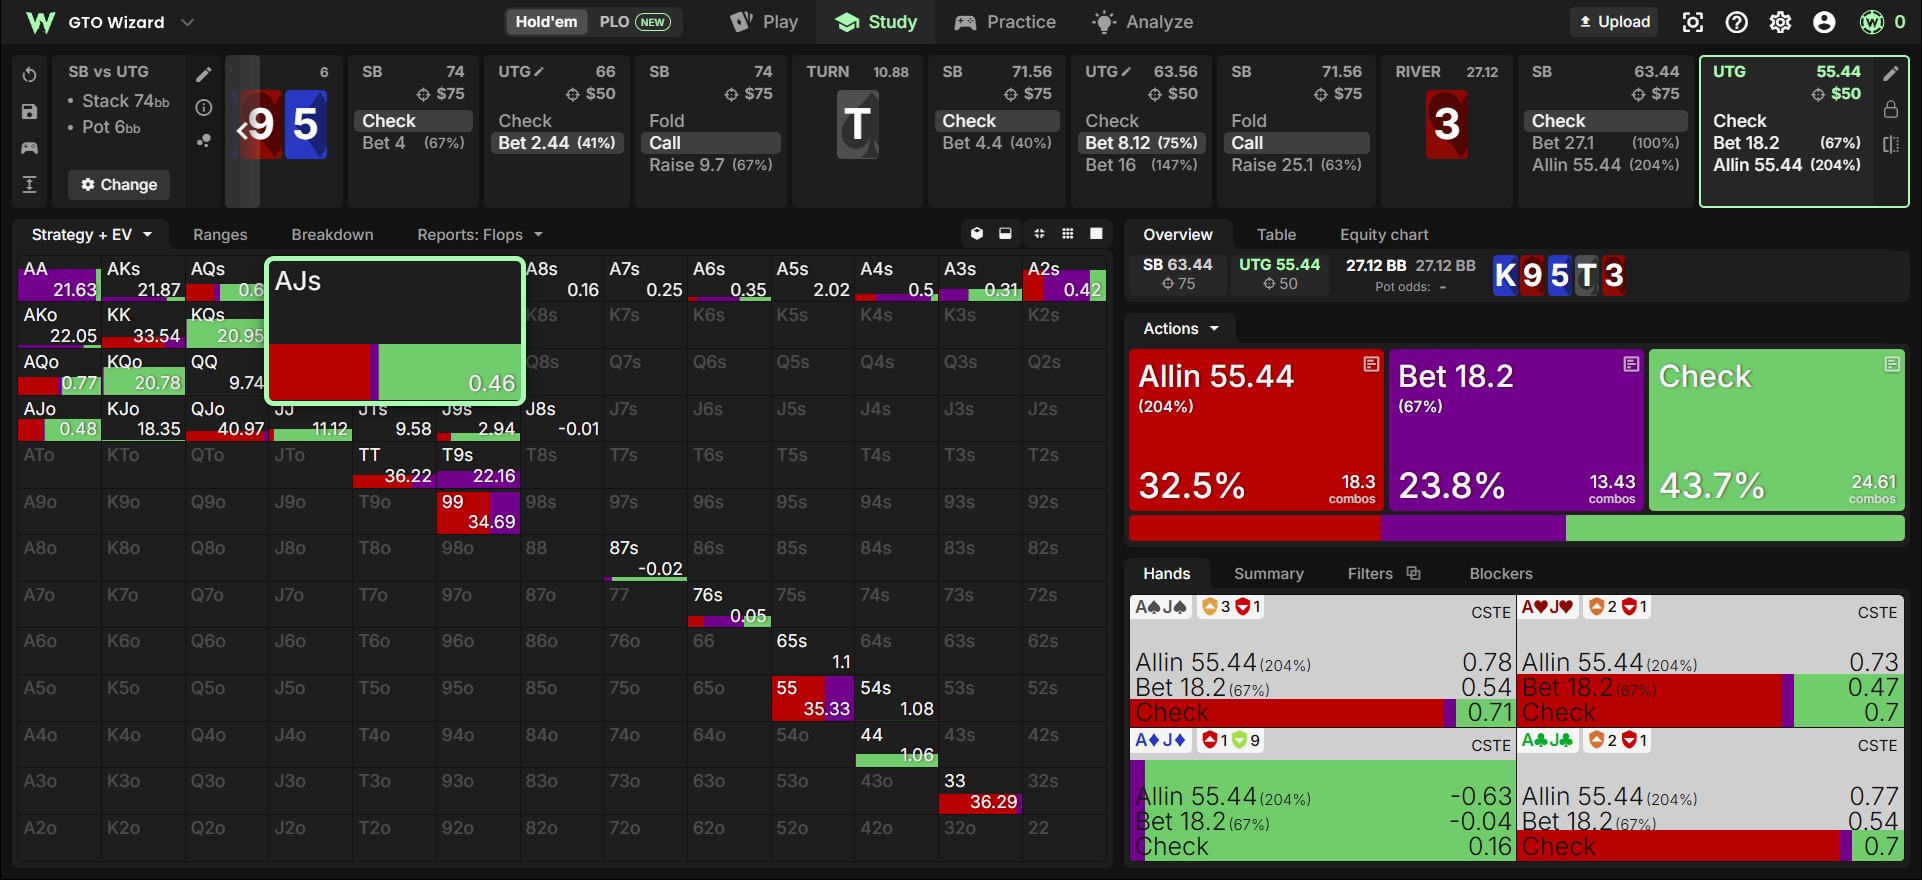Click the pencil edit icon on UTG card
The image size is (1922, 880).
[x=1891, y=73]
